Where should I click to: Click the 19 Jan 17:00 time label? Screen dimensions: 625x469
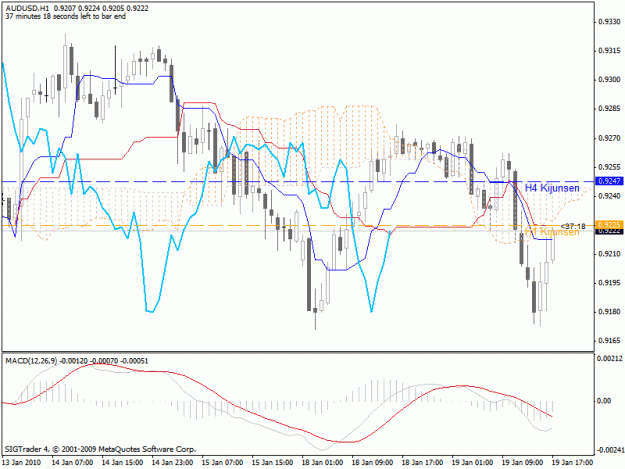tap(572, 463)
